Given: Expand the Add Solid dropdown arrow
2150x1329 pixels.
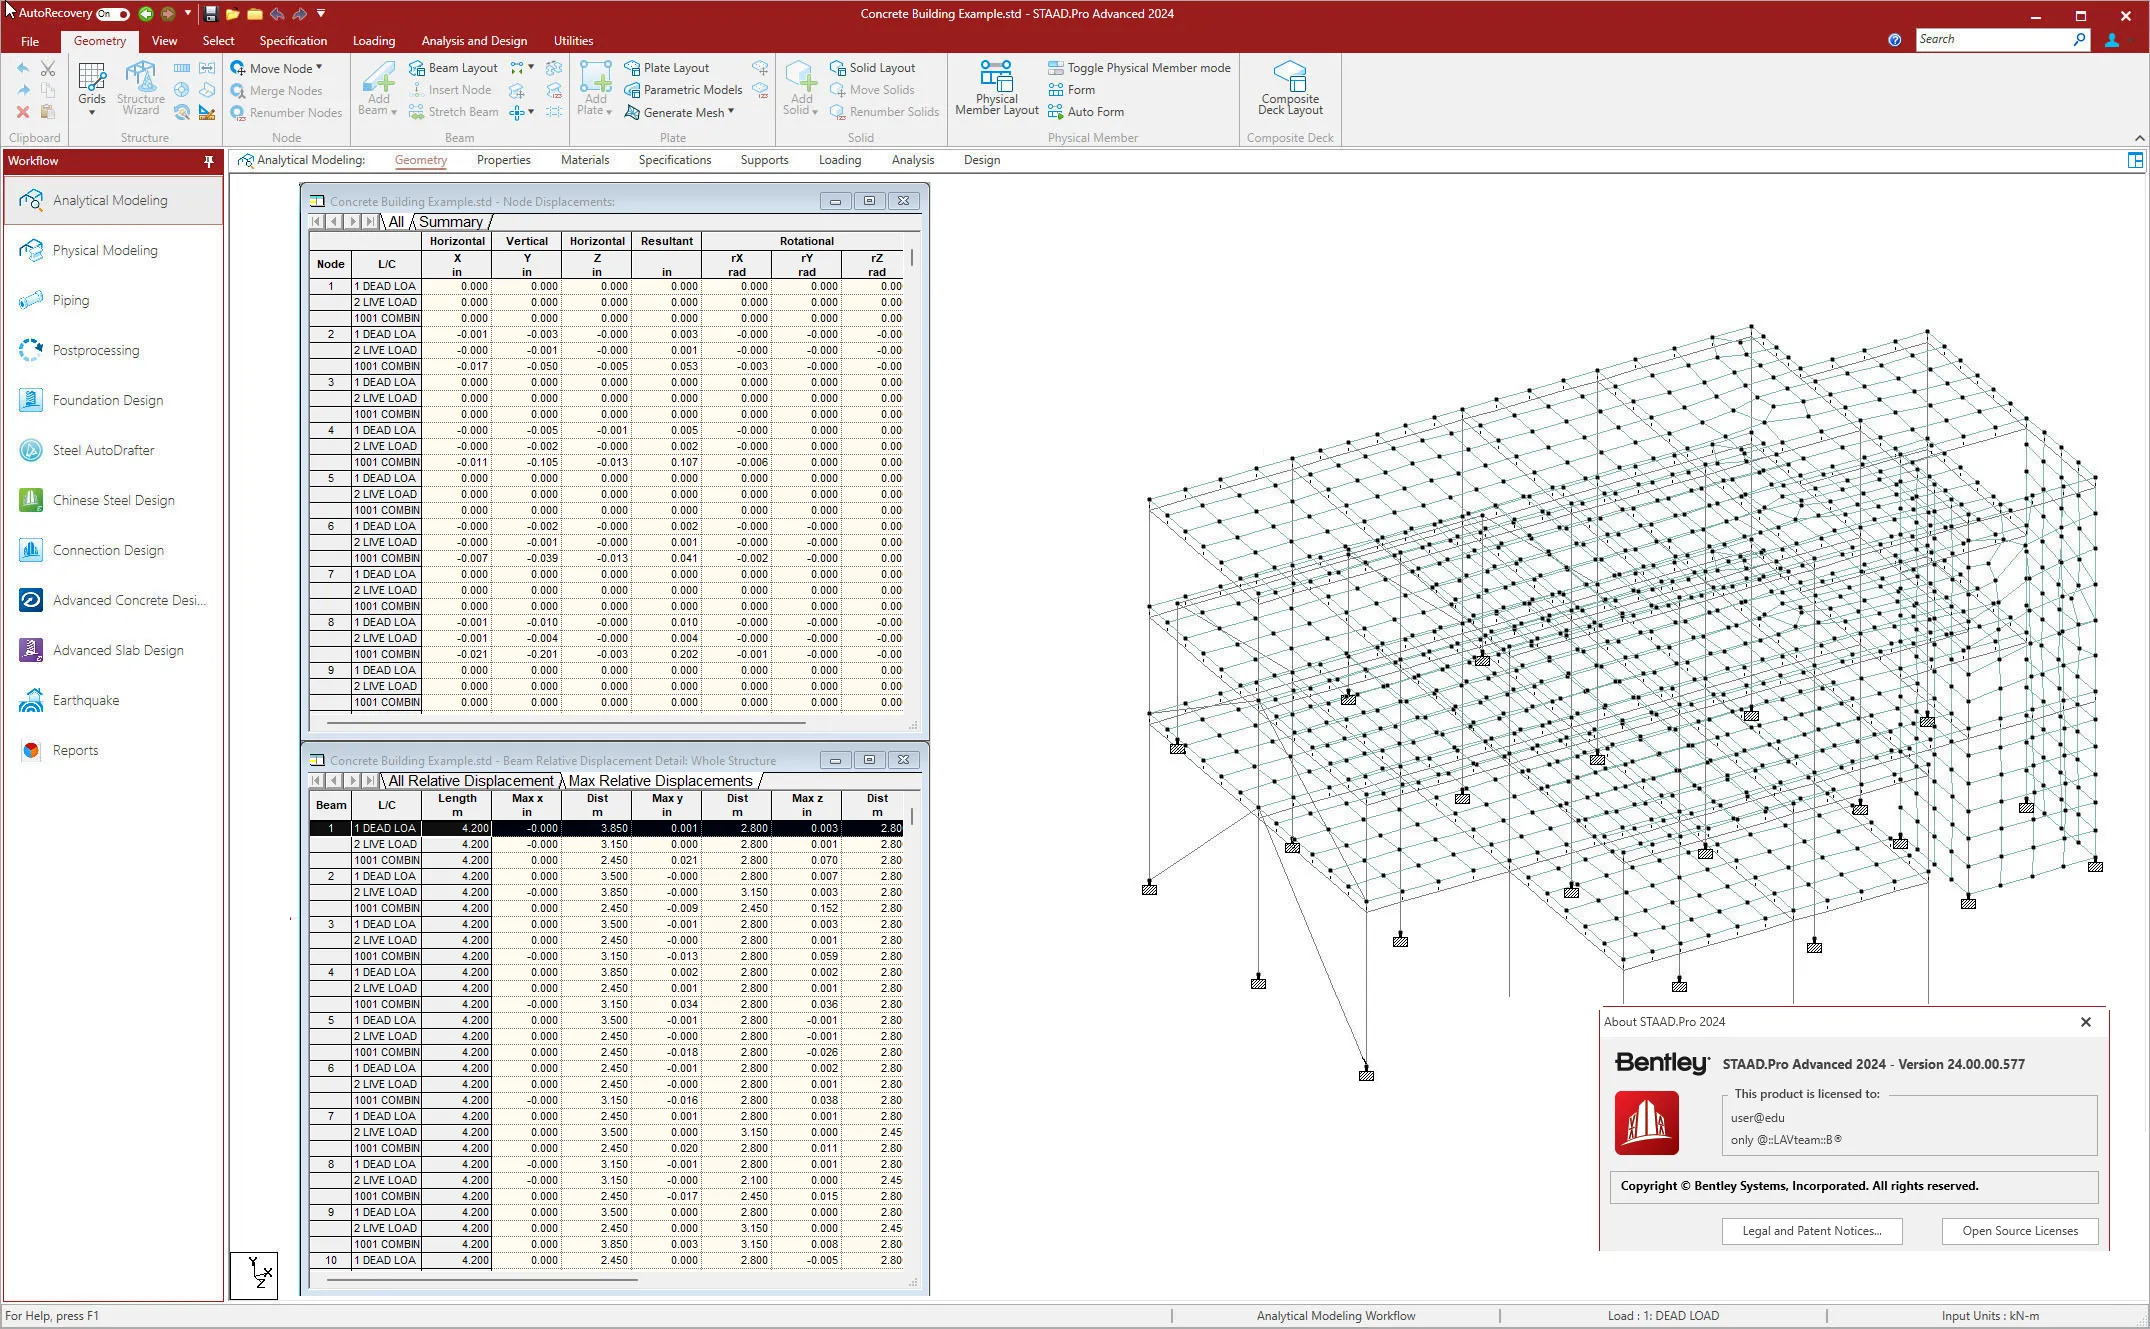Looking at the screenshot, I should click(x=815, y=112).
